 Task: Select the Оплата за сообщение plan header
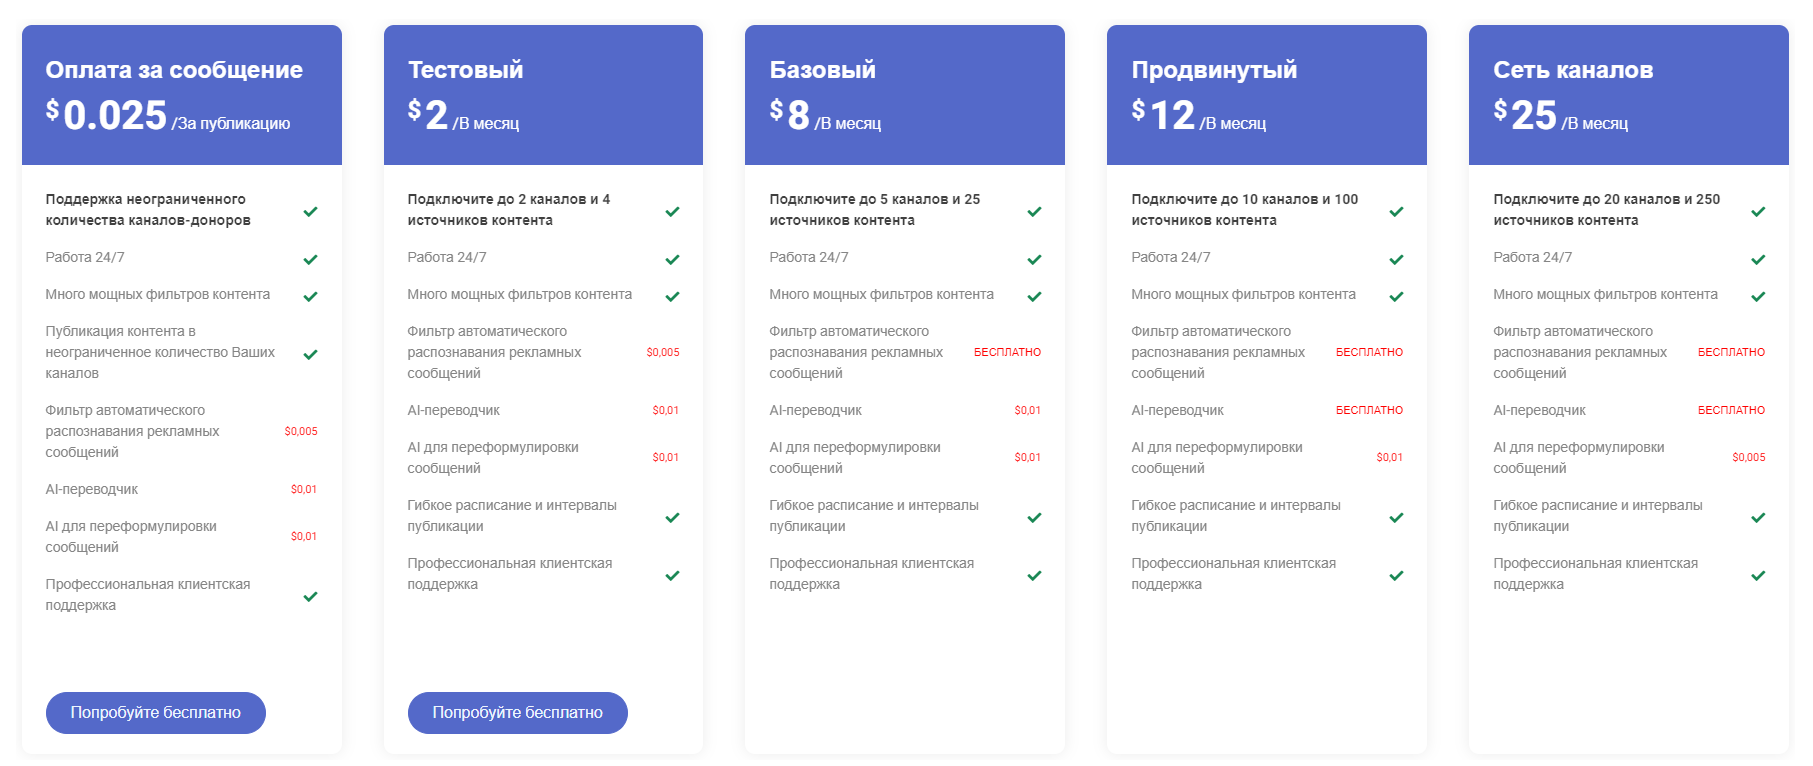[x=182, y=95]
